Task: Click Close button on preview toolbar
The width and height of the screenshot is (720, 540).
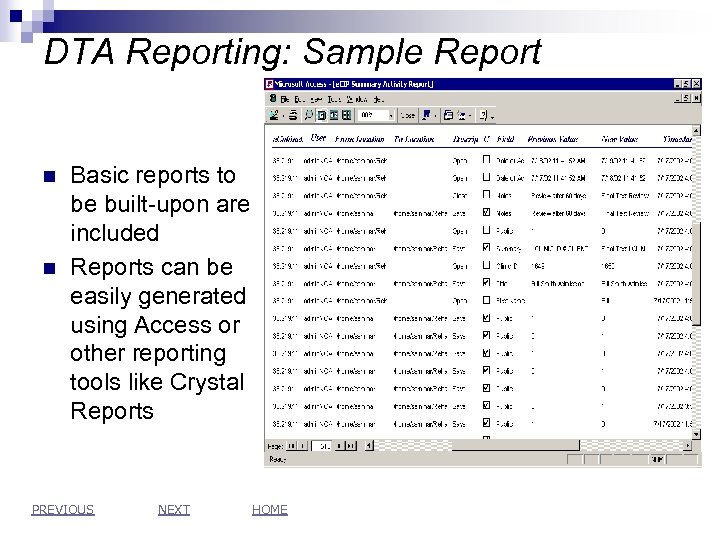Action: (408, 115)
